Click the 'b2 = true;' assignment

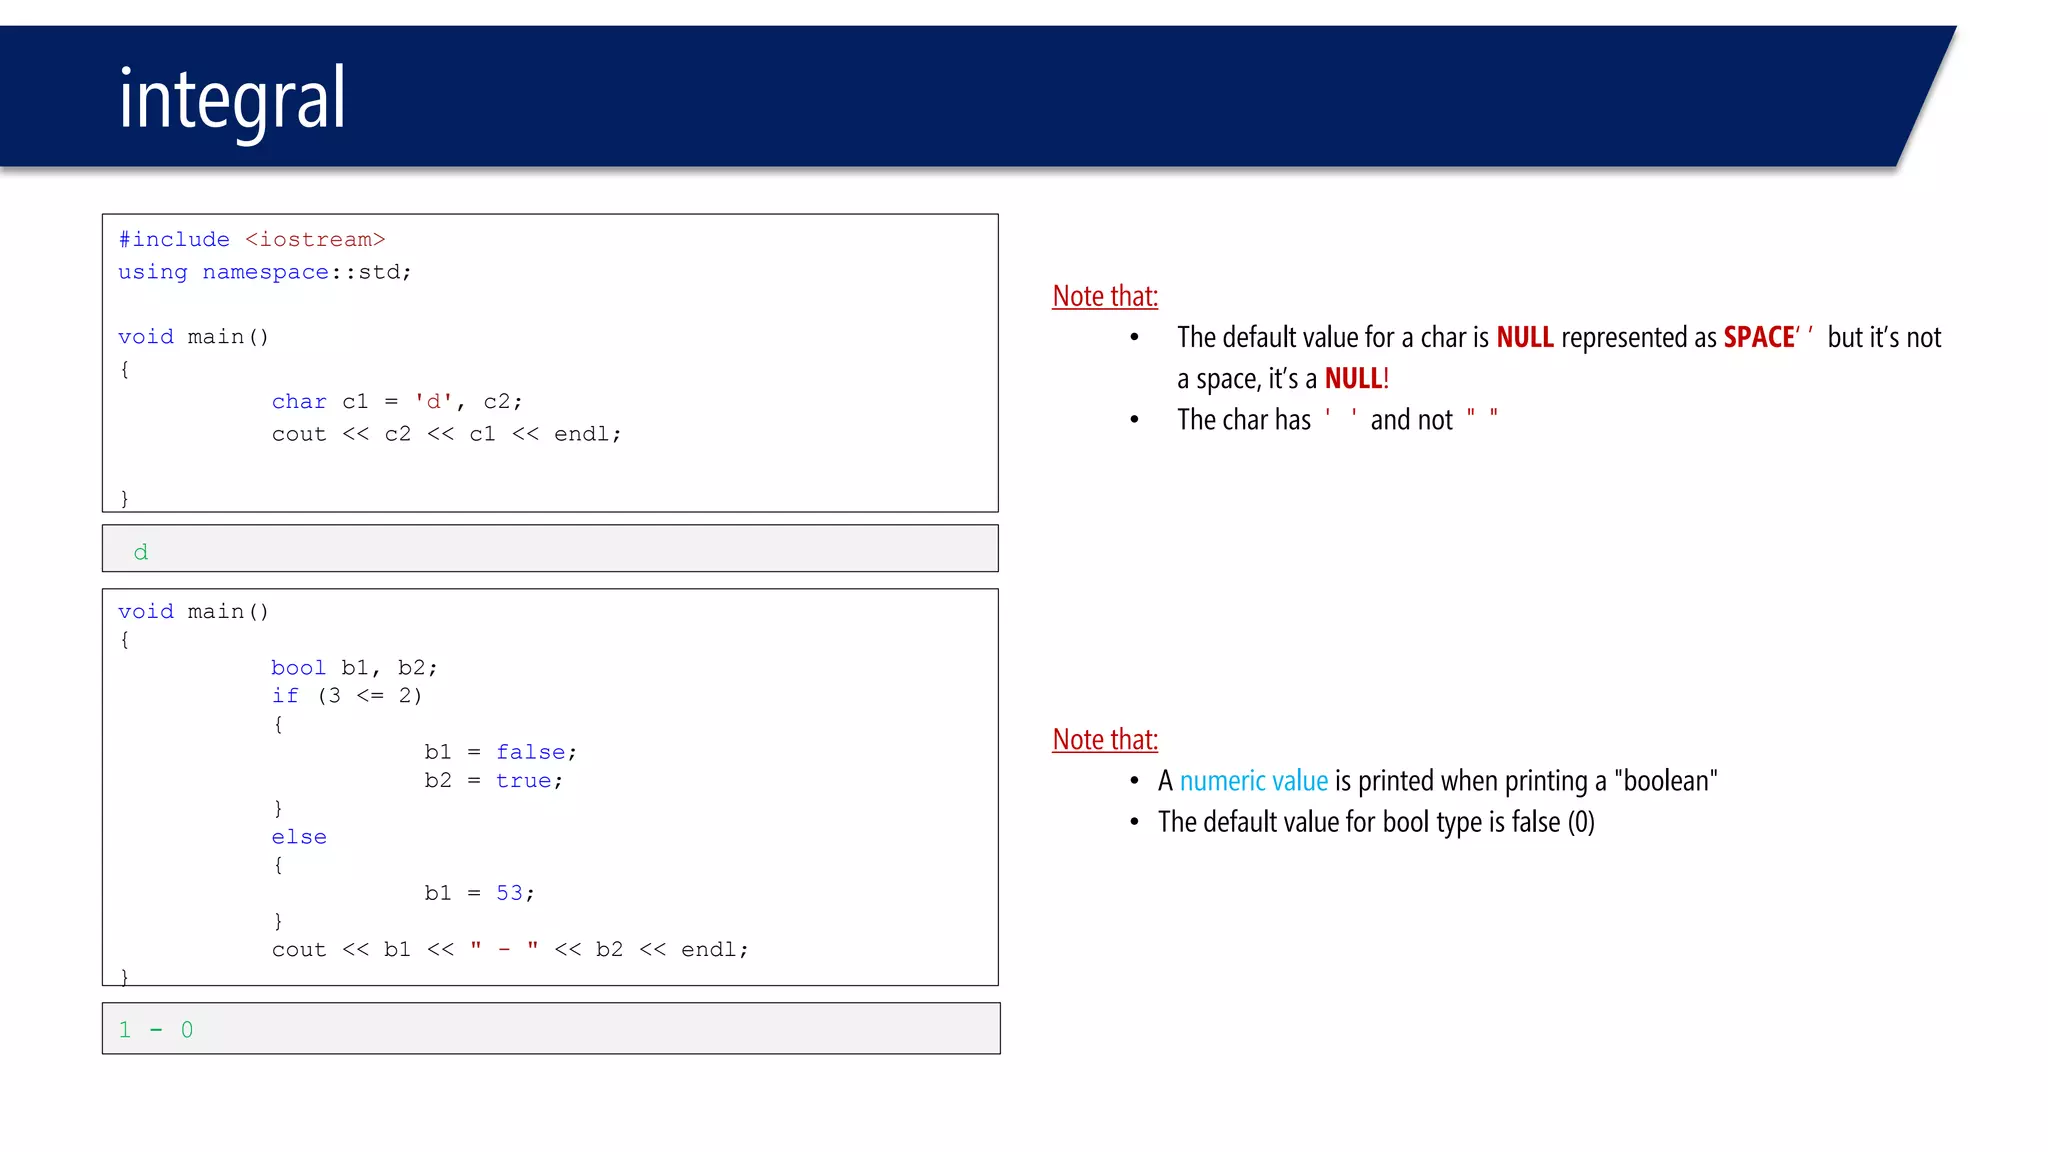coord(494,781)
